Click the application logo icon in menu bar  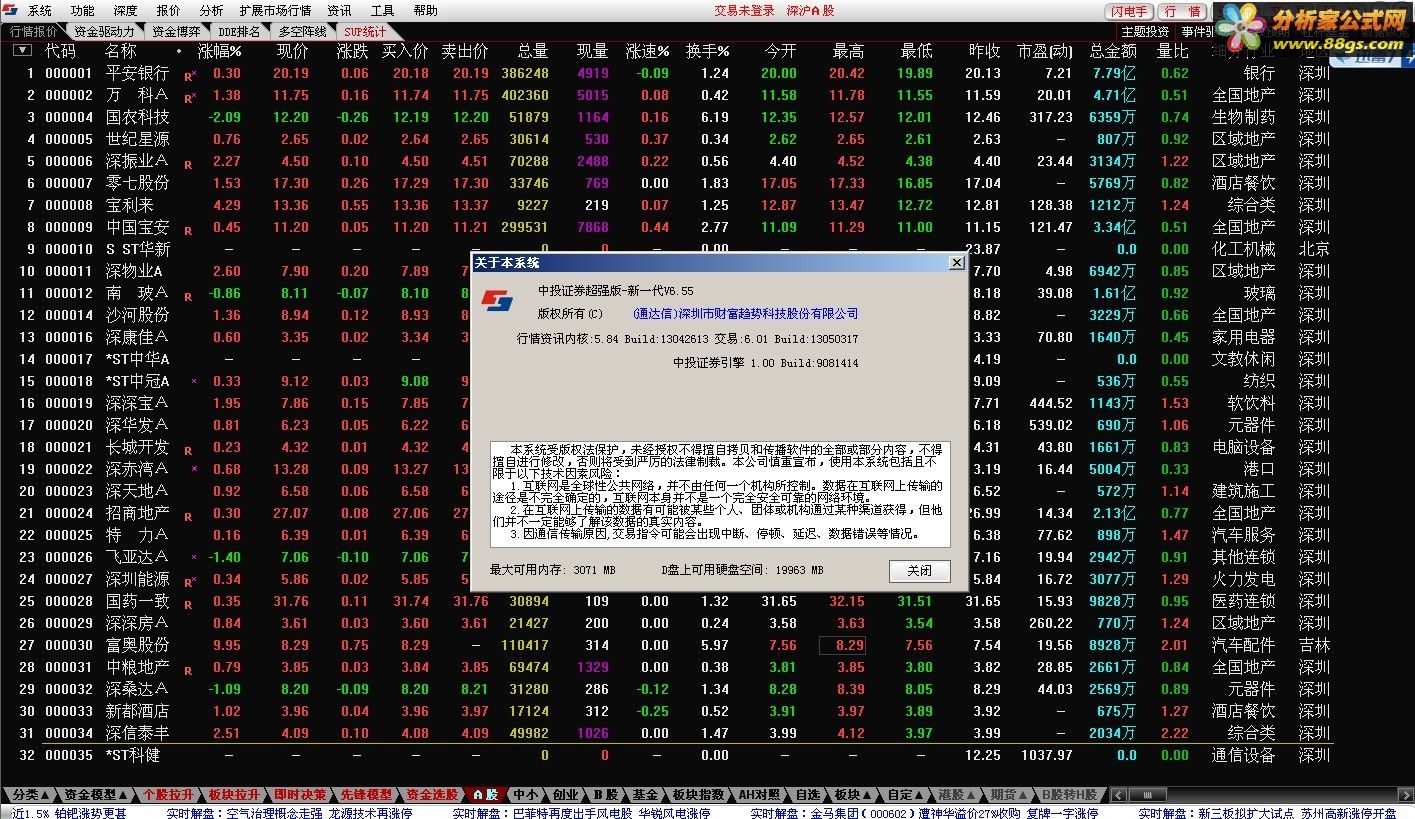(11, 11)
